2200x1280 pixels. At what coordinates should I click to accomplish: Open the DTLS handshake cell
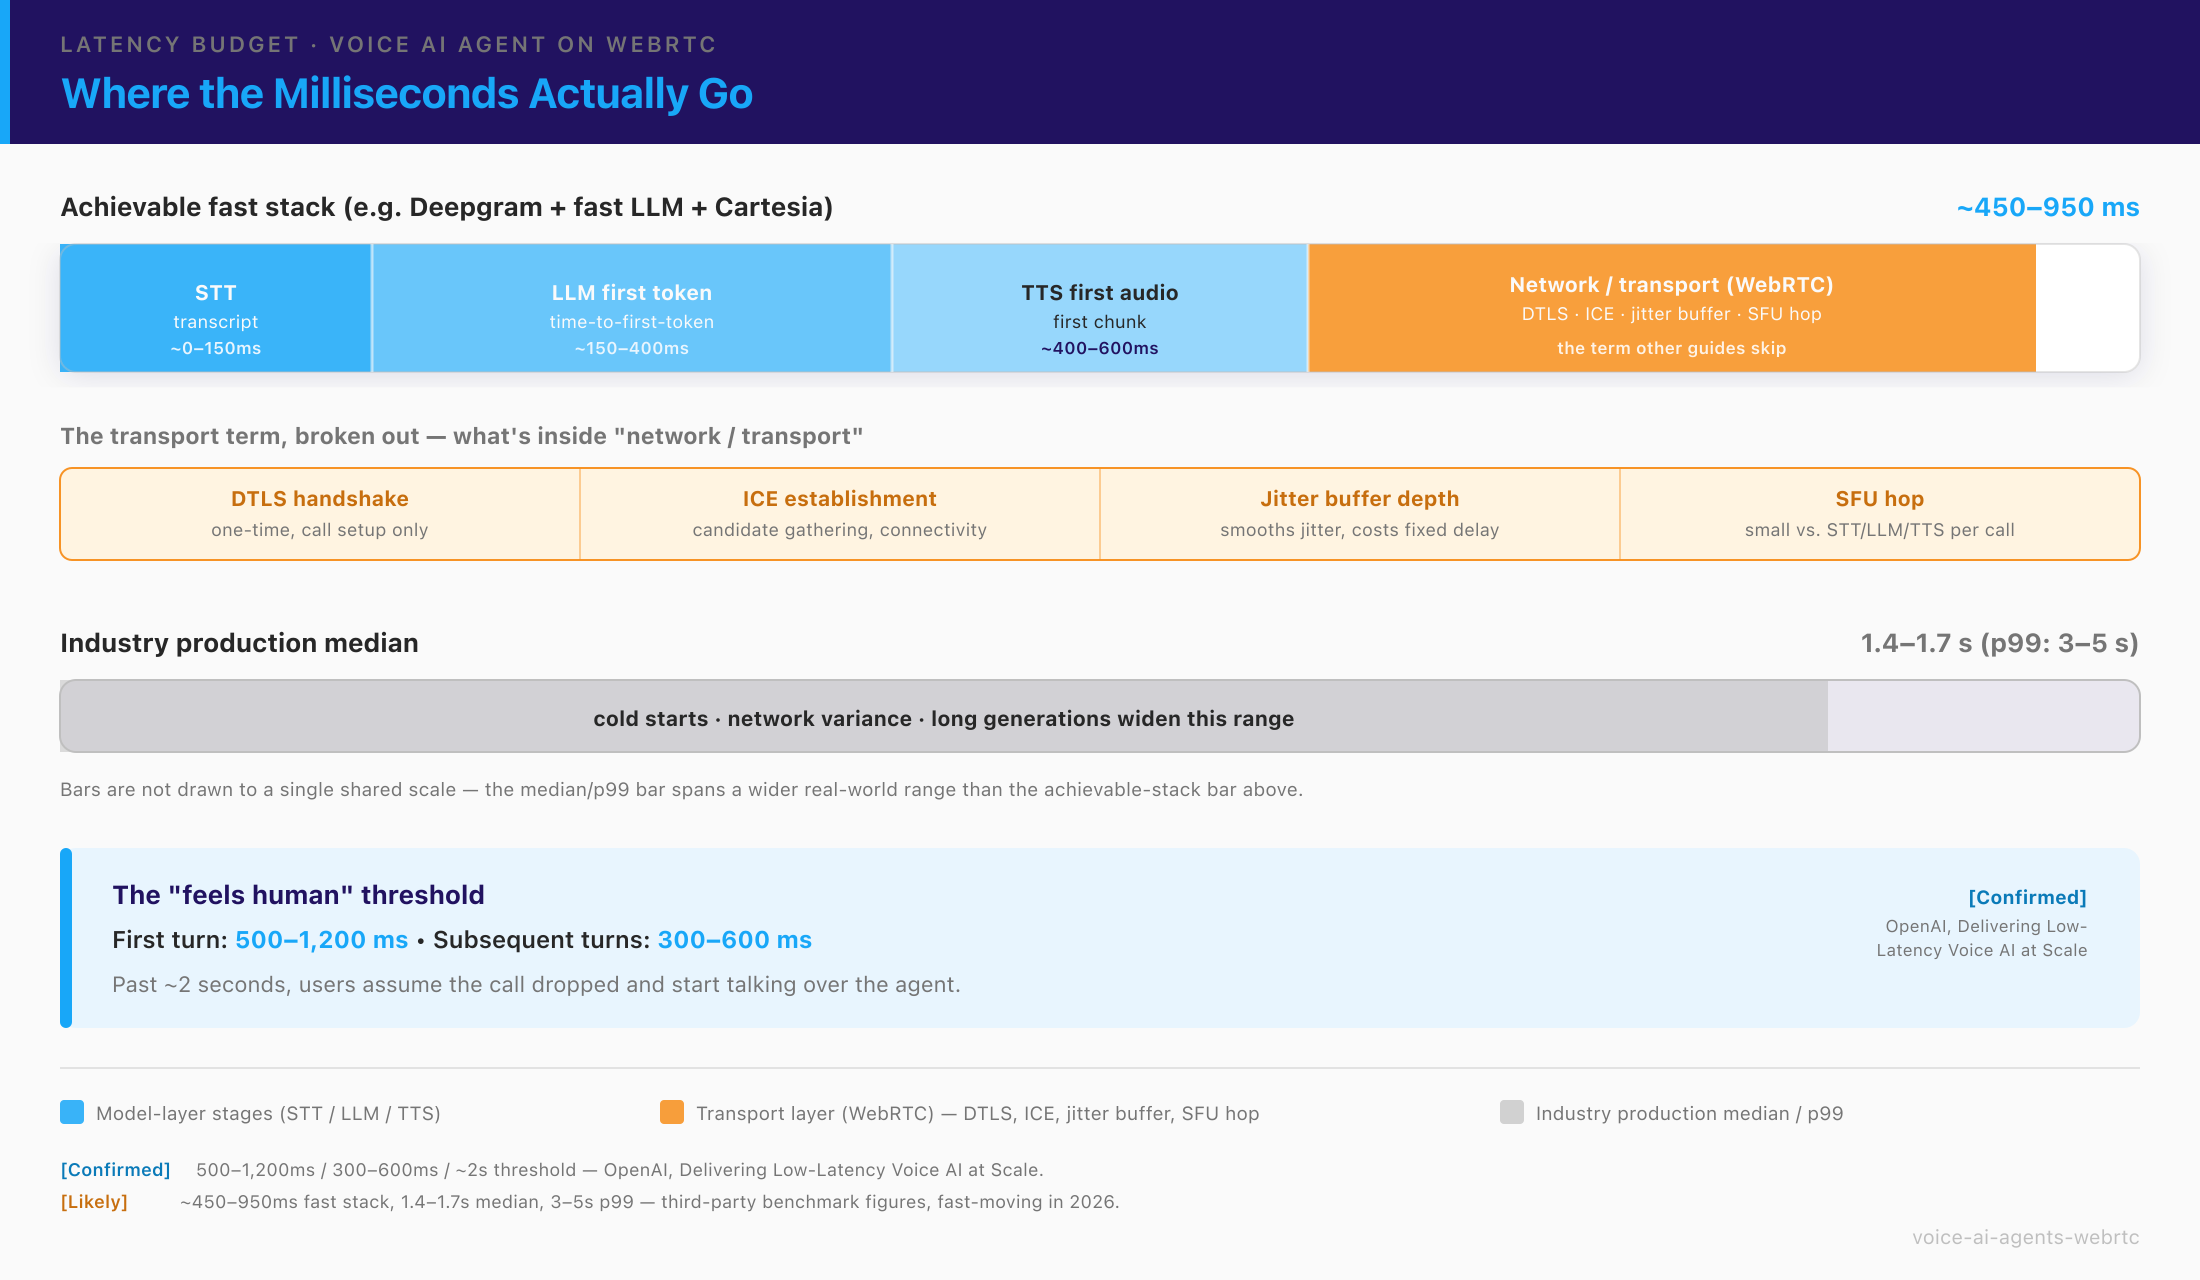click(x=320, y=514)
